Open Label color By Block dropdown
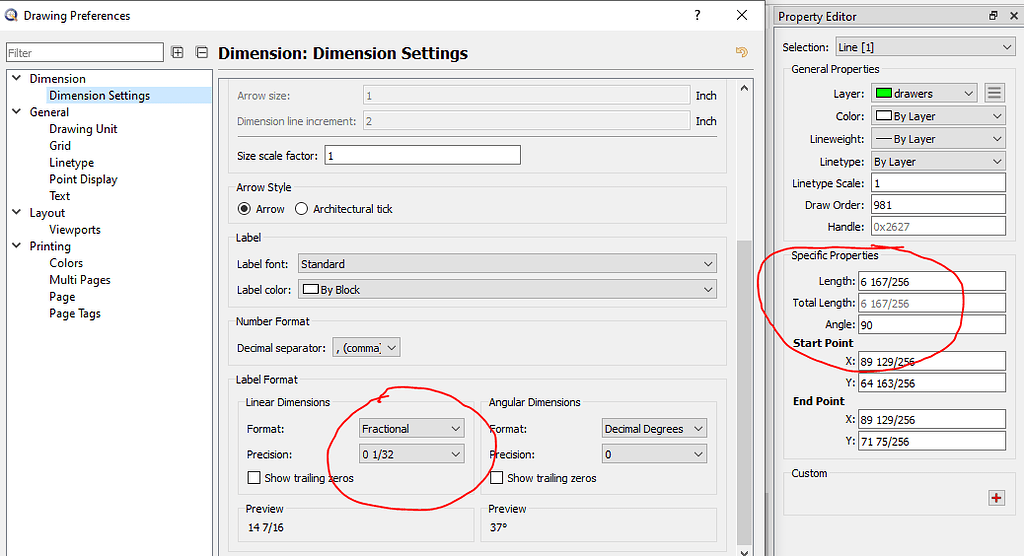Viewport: 1024px width, 556px height. tap(507, 289)
